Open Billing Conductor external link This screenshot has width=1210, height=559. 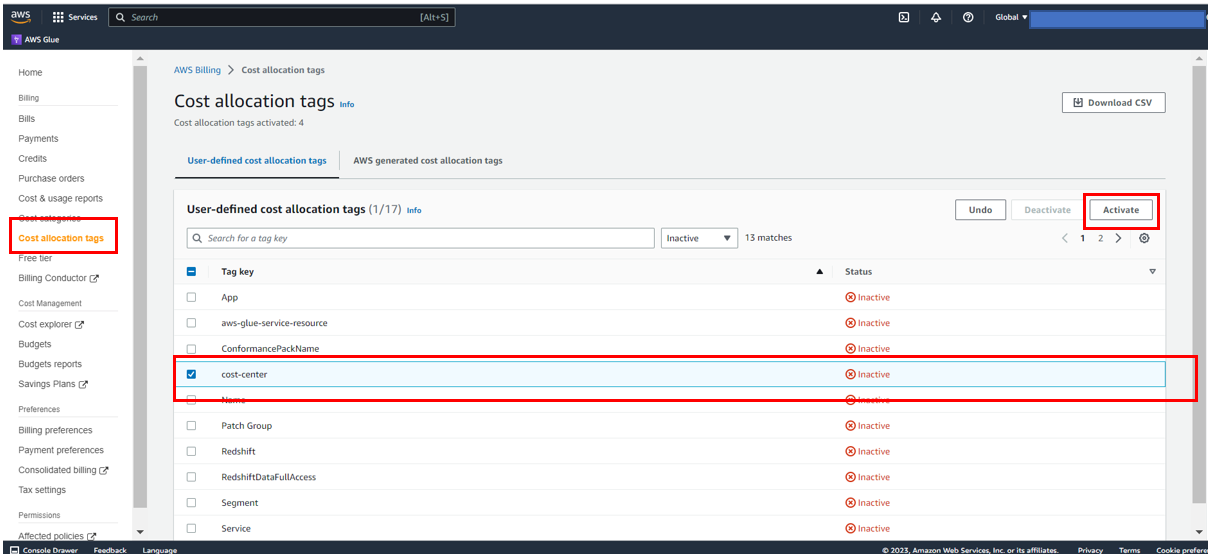click(59, 278)
